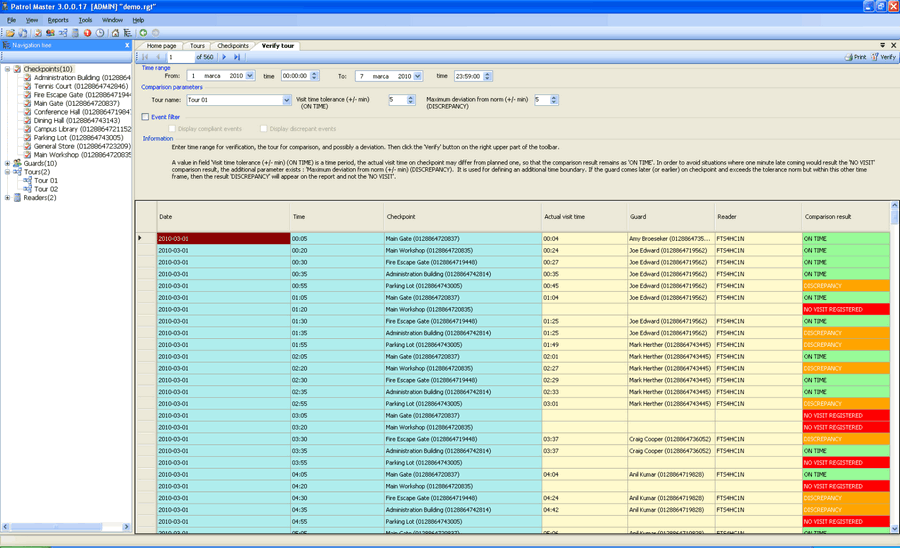The width and height of the screenshot is (900, 548).
Task: Select Tour 02 in navigation tree
Action: [46, 189]
